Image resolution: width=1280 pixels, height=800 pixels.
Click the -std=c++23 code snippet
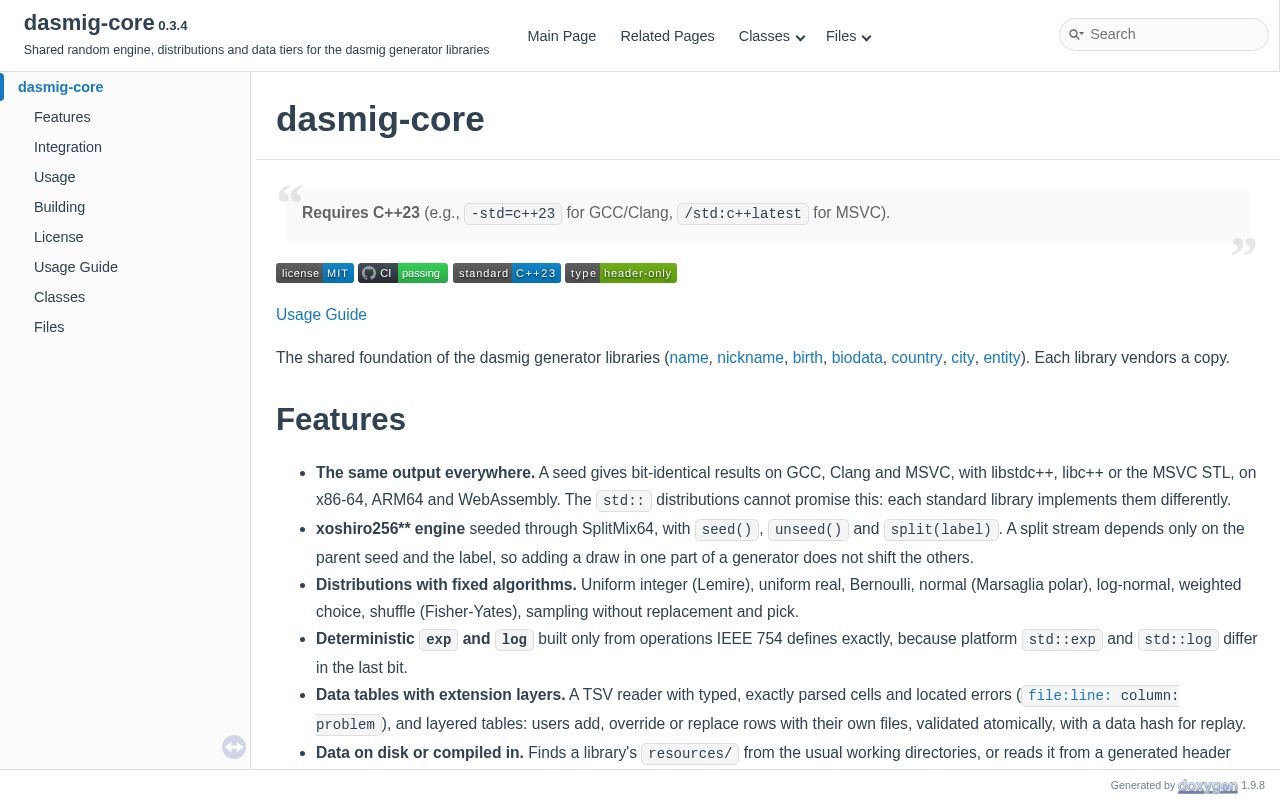[513, 214]
